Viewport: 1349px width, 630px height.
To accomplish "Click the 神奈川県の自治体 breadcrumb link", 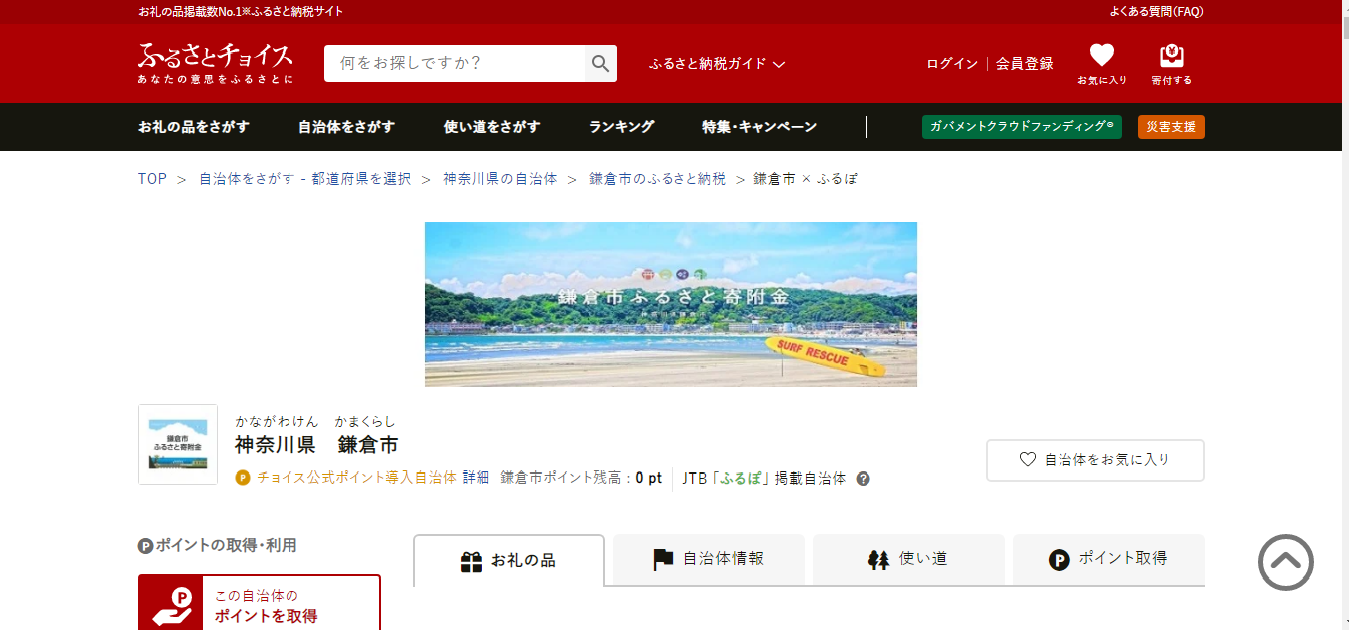I will (x=500, y=179).
